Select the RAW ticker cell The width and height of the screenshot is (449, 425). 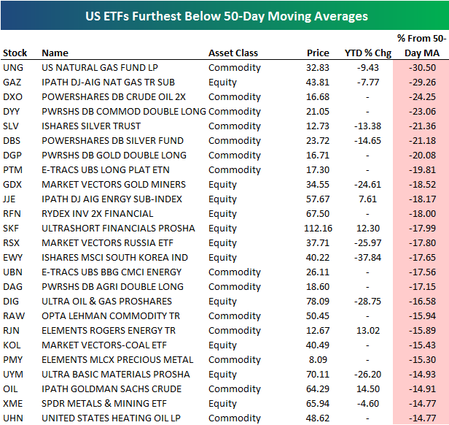pos(14,316)
